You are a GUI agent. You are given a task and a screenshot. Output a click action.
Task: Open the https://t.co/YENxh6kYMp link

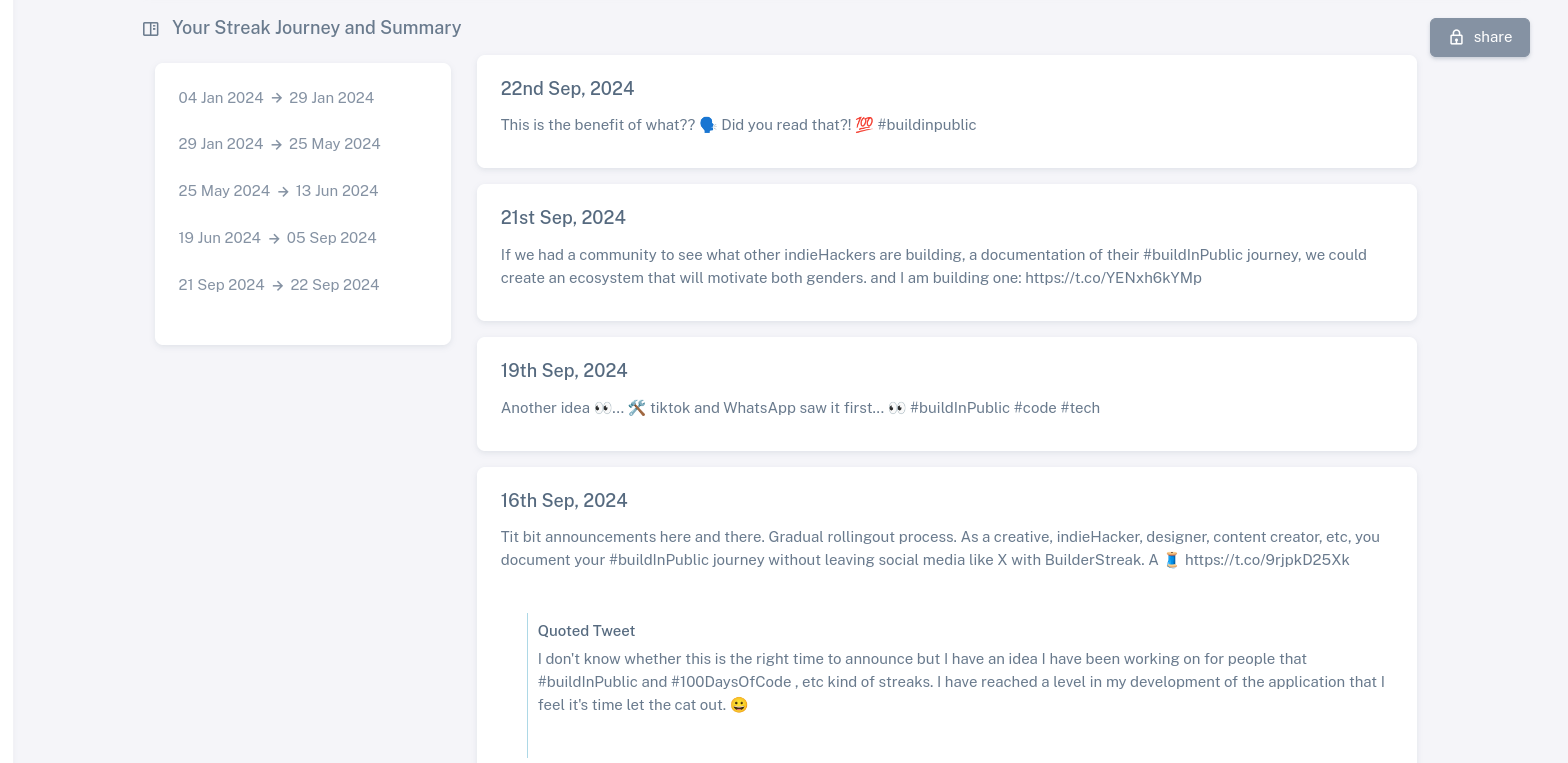pyautogui.click(x=1113, y=278)
